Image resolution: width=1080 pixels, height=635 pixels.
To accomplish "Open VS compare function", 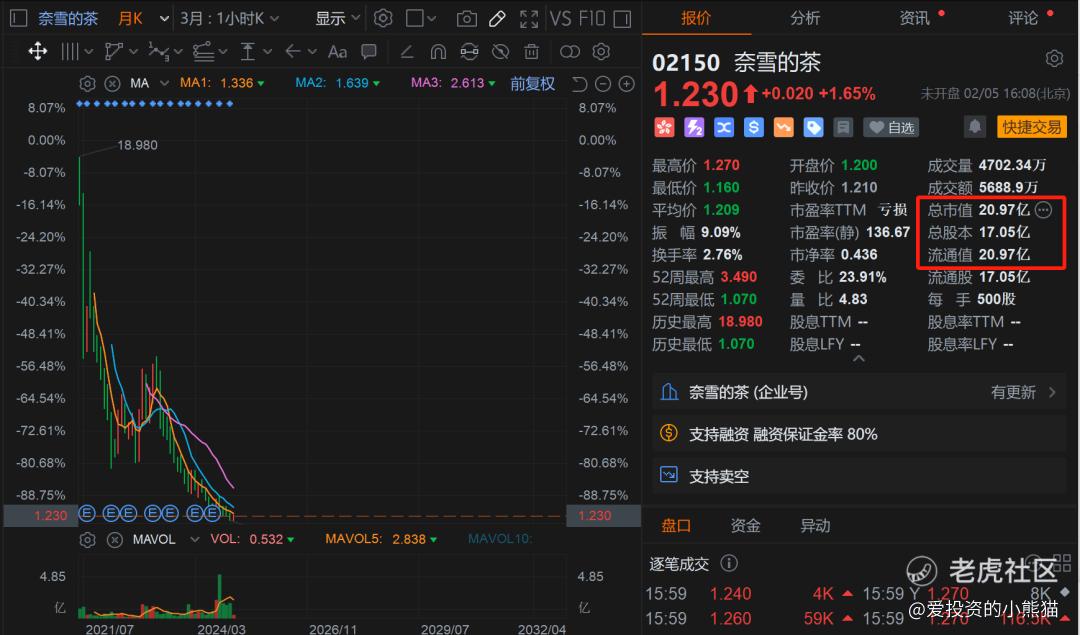I will 560,18.
